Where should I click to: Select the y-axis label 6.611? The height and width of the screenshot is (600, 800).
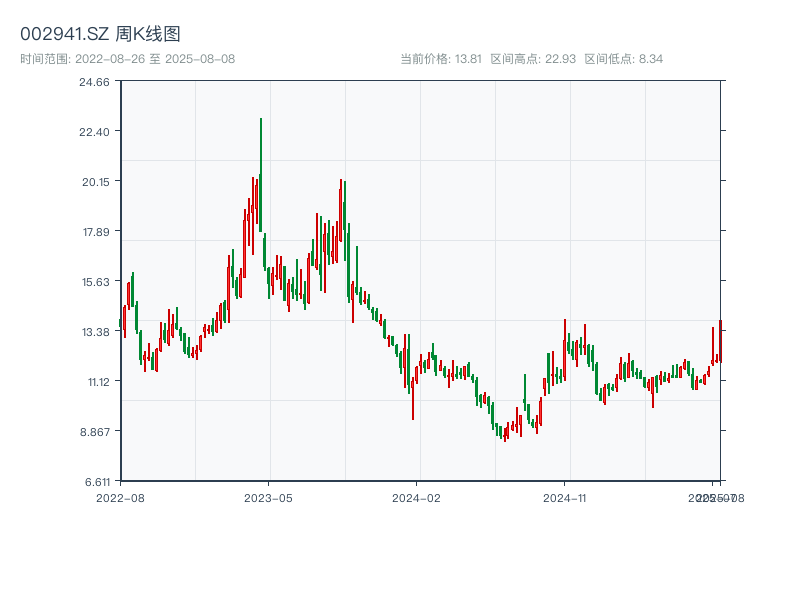tap(97, 482)
